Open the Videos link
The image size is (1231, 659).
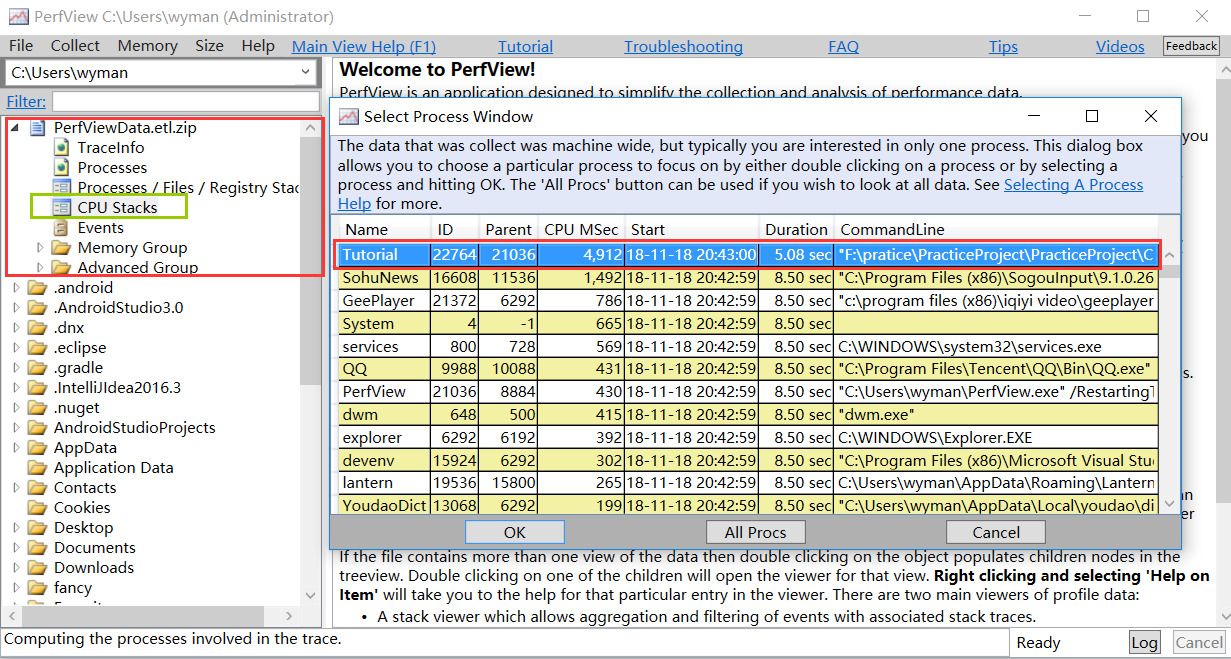1120,47
